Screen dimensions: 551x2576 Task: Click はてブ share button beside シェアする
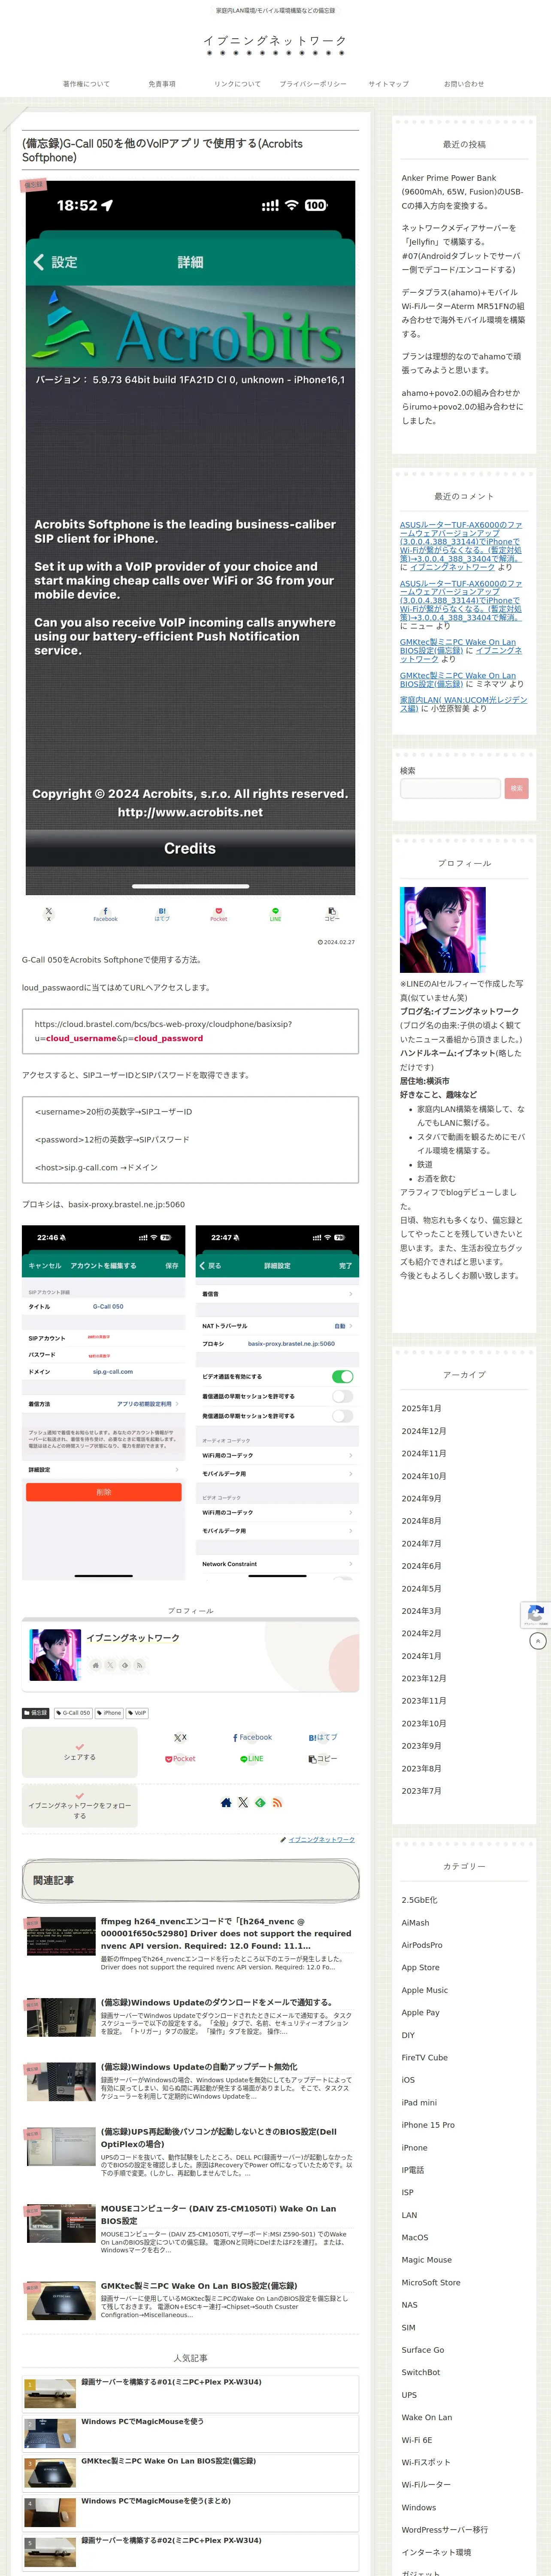[323, 1738]
